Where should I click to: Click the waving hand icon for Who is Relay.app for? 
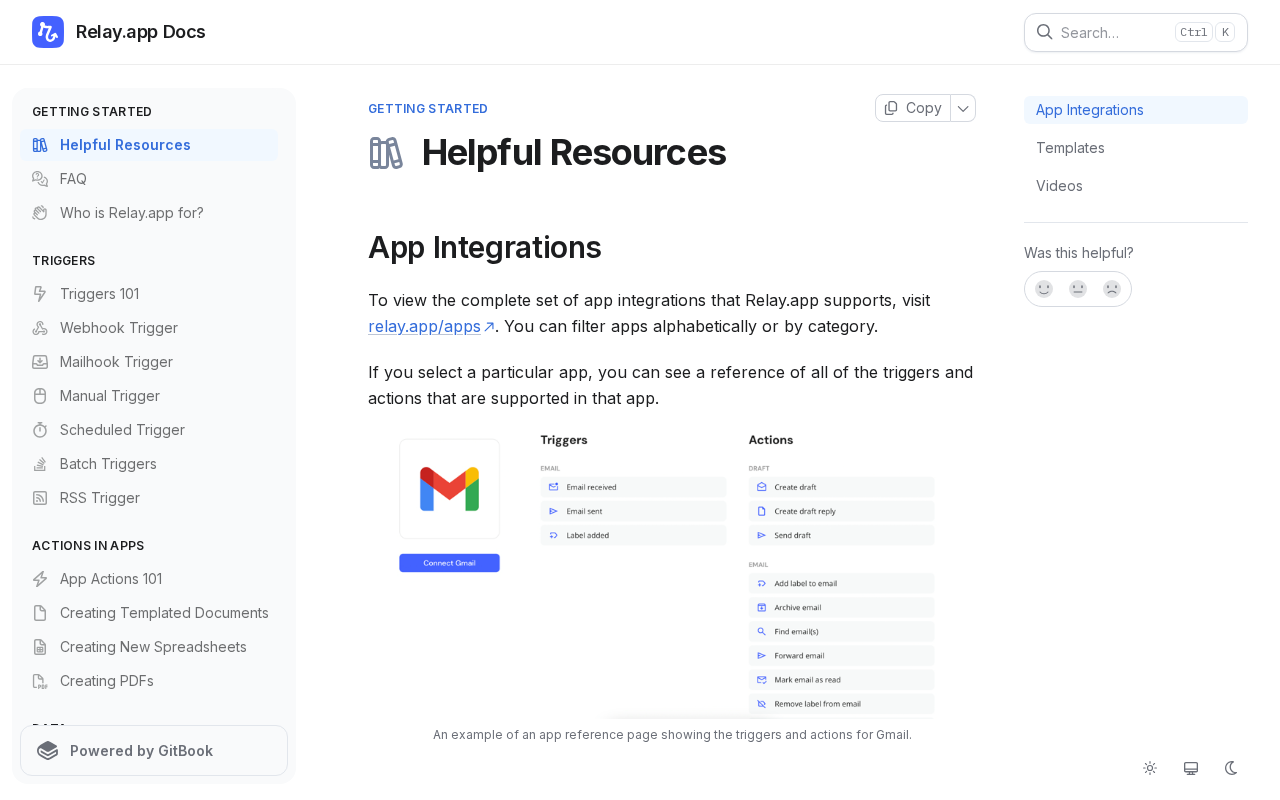pyautogui.click(x=40, y=213)
